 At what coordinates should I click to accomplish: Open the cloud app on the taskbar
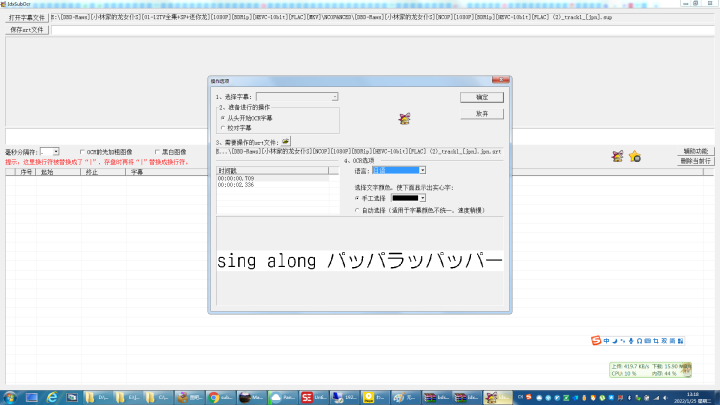pos(283,398)
